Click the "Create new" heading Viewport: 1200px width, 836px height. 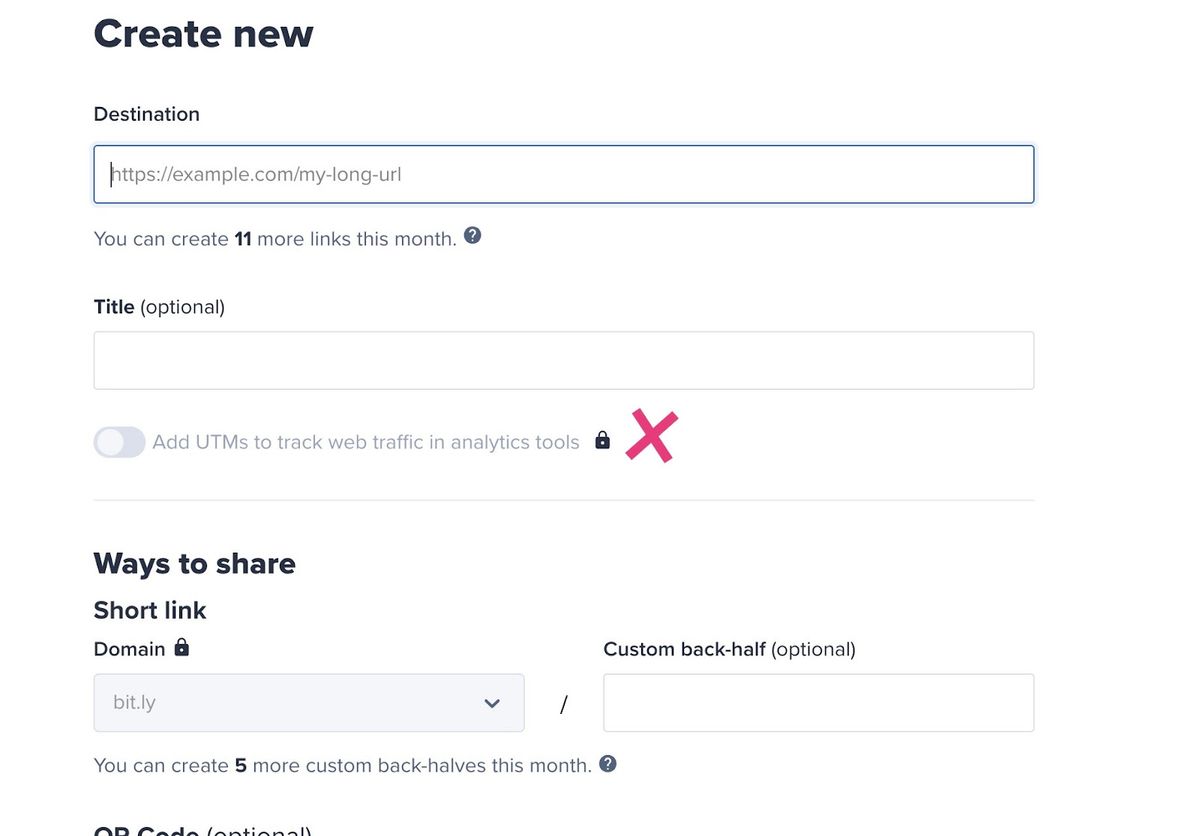[203, 34]
